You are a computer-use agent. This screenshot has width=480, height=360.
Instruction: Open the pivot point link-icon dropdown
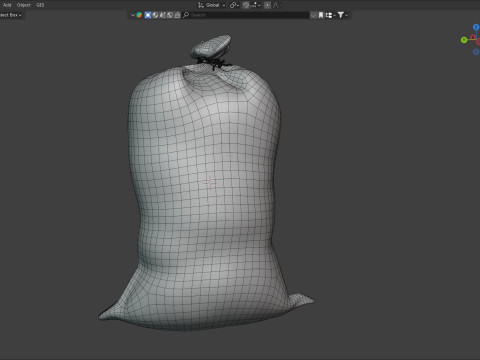[234, 5]
